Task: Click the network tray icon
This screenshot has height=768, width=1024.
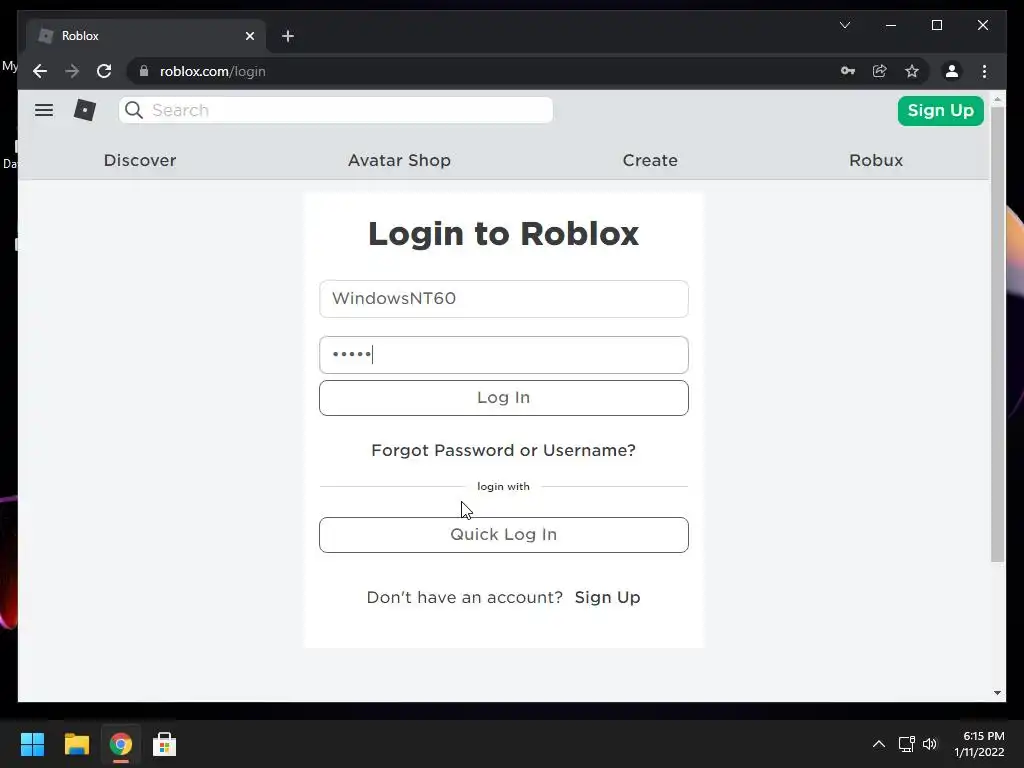Action: 906,744
